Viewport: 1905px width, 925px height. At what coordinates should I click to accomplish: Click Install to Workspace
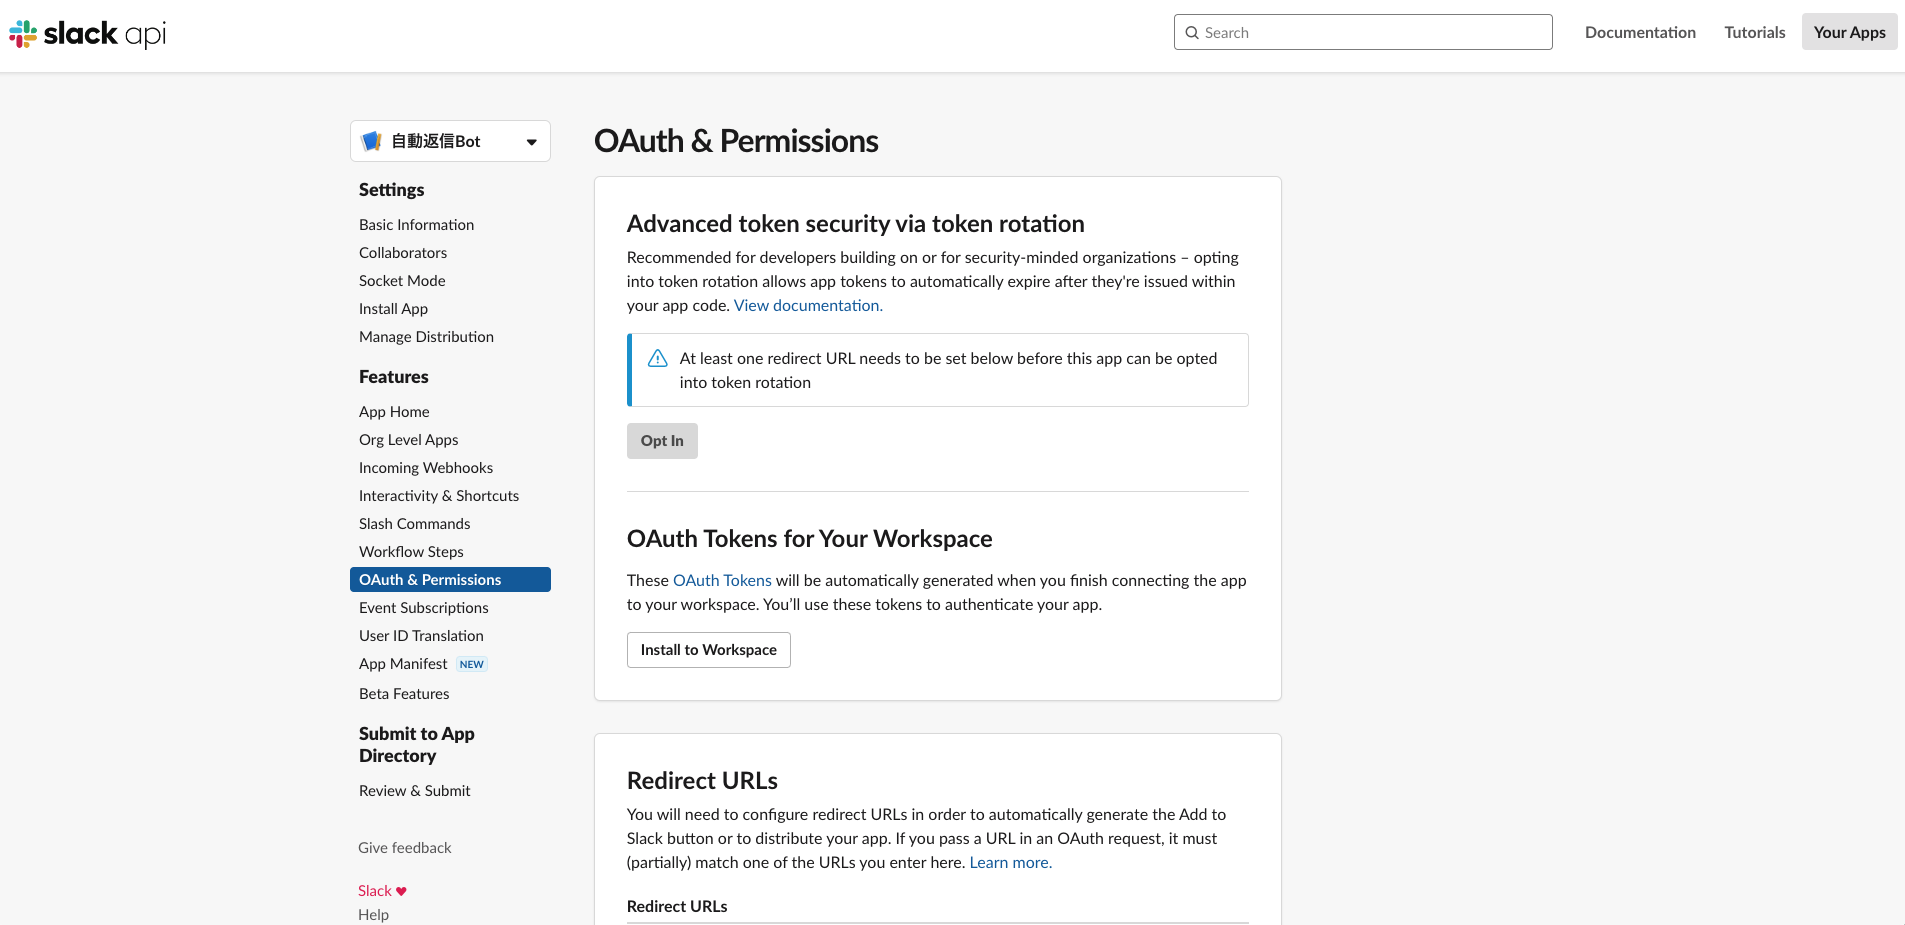(708, 649)
